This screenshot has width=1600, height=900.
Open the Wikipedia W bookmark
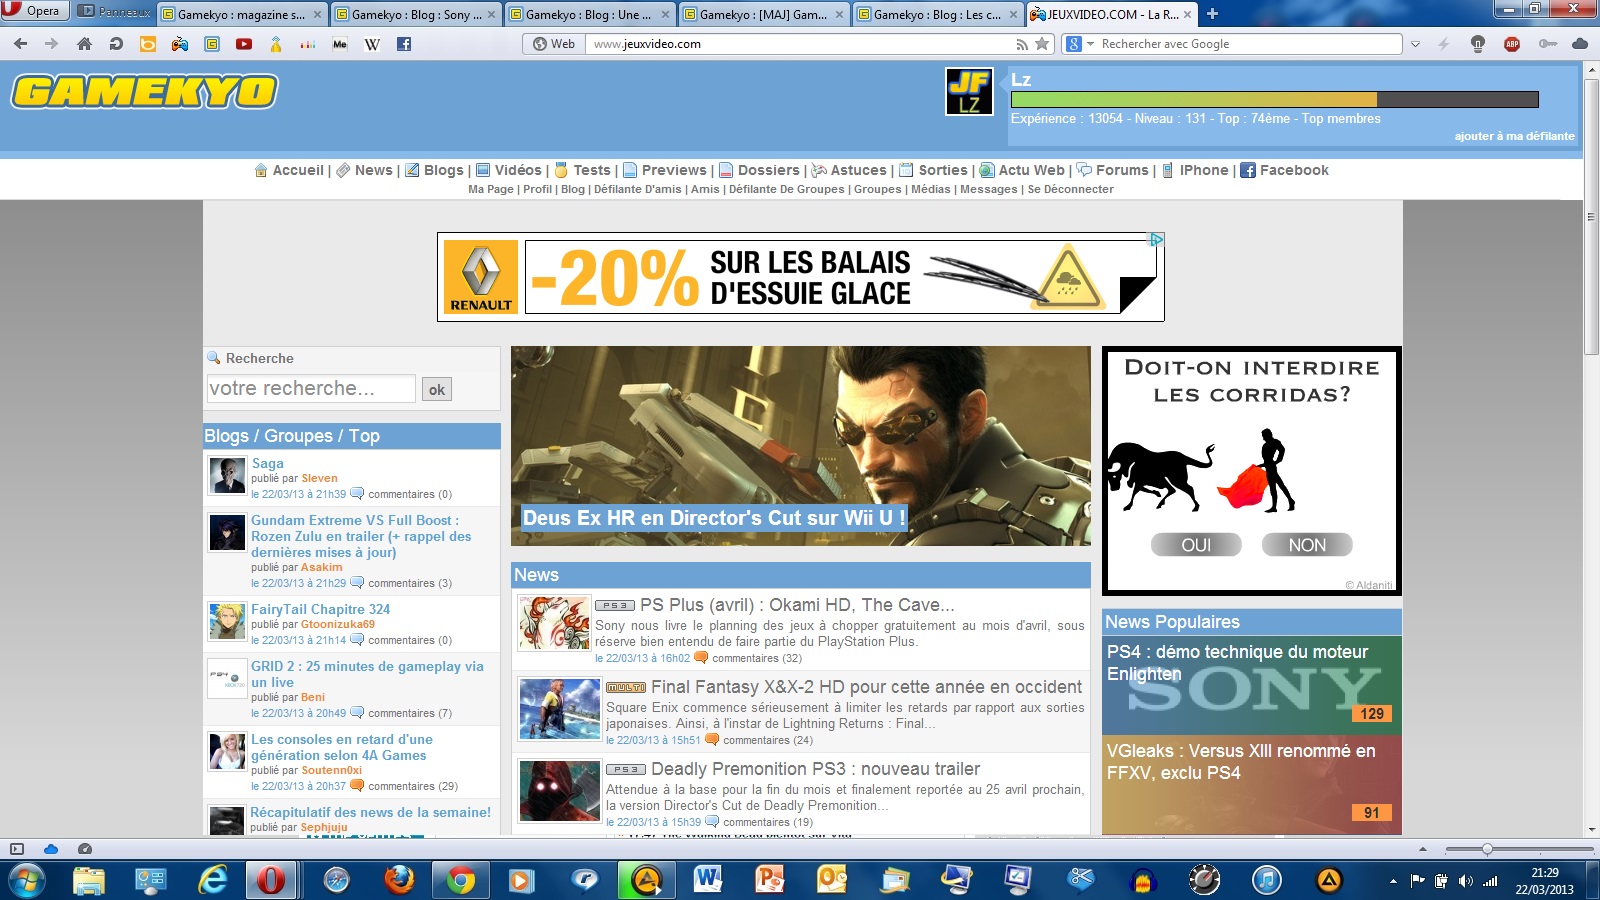pos(372,44)
